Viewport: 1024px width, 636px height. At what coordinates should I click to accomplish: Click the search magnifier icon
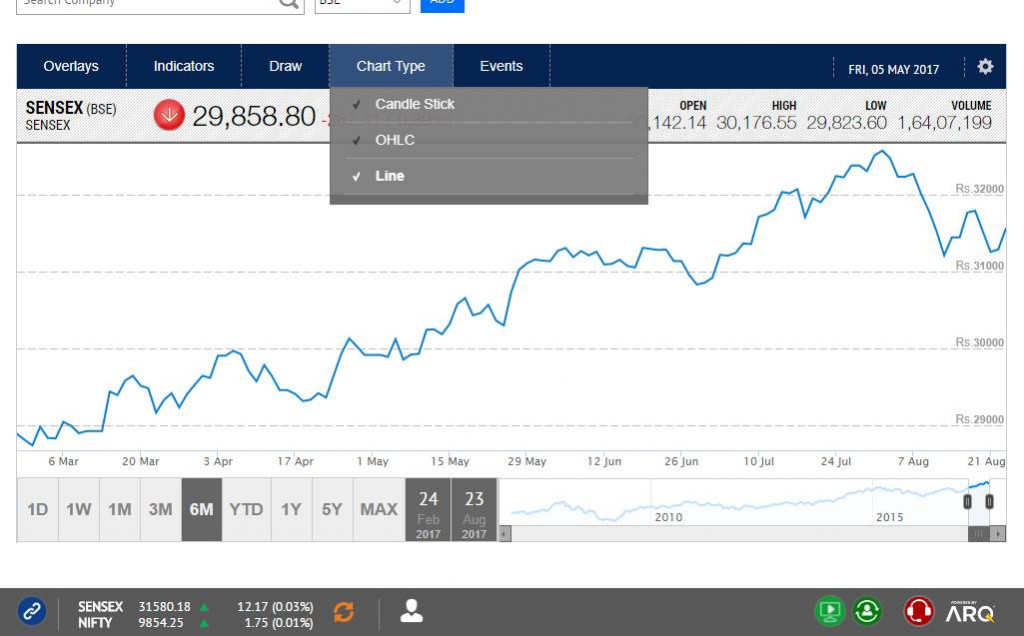[289, 3]
